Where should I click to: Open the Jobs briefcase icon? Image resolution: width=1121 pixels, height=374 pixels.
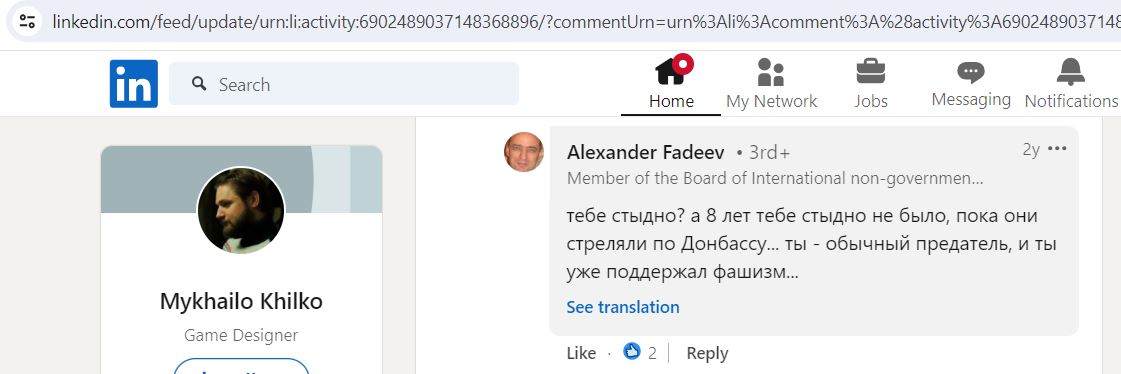click(x=871, y=72)
